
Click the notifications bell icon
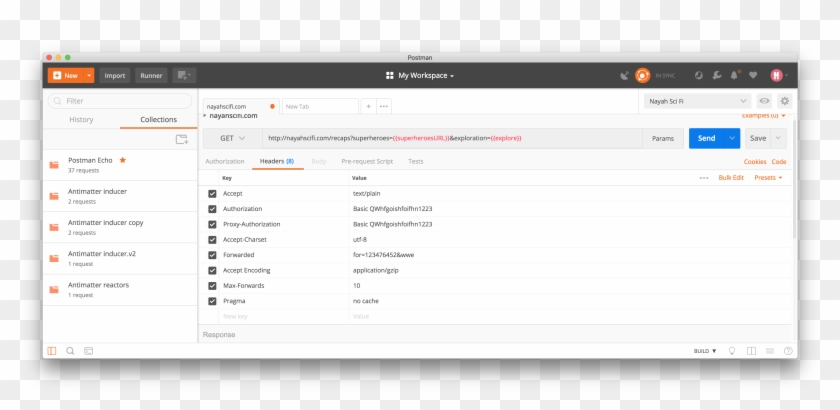(733, 75)
